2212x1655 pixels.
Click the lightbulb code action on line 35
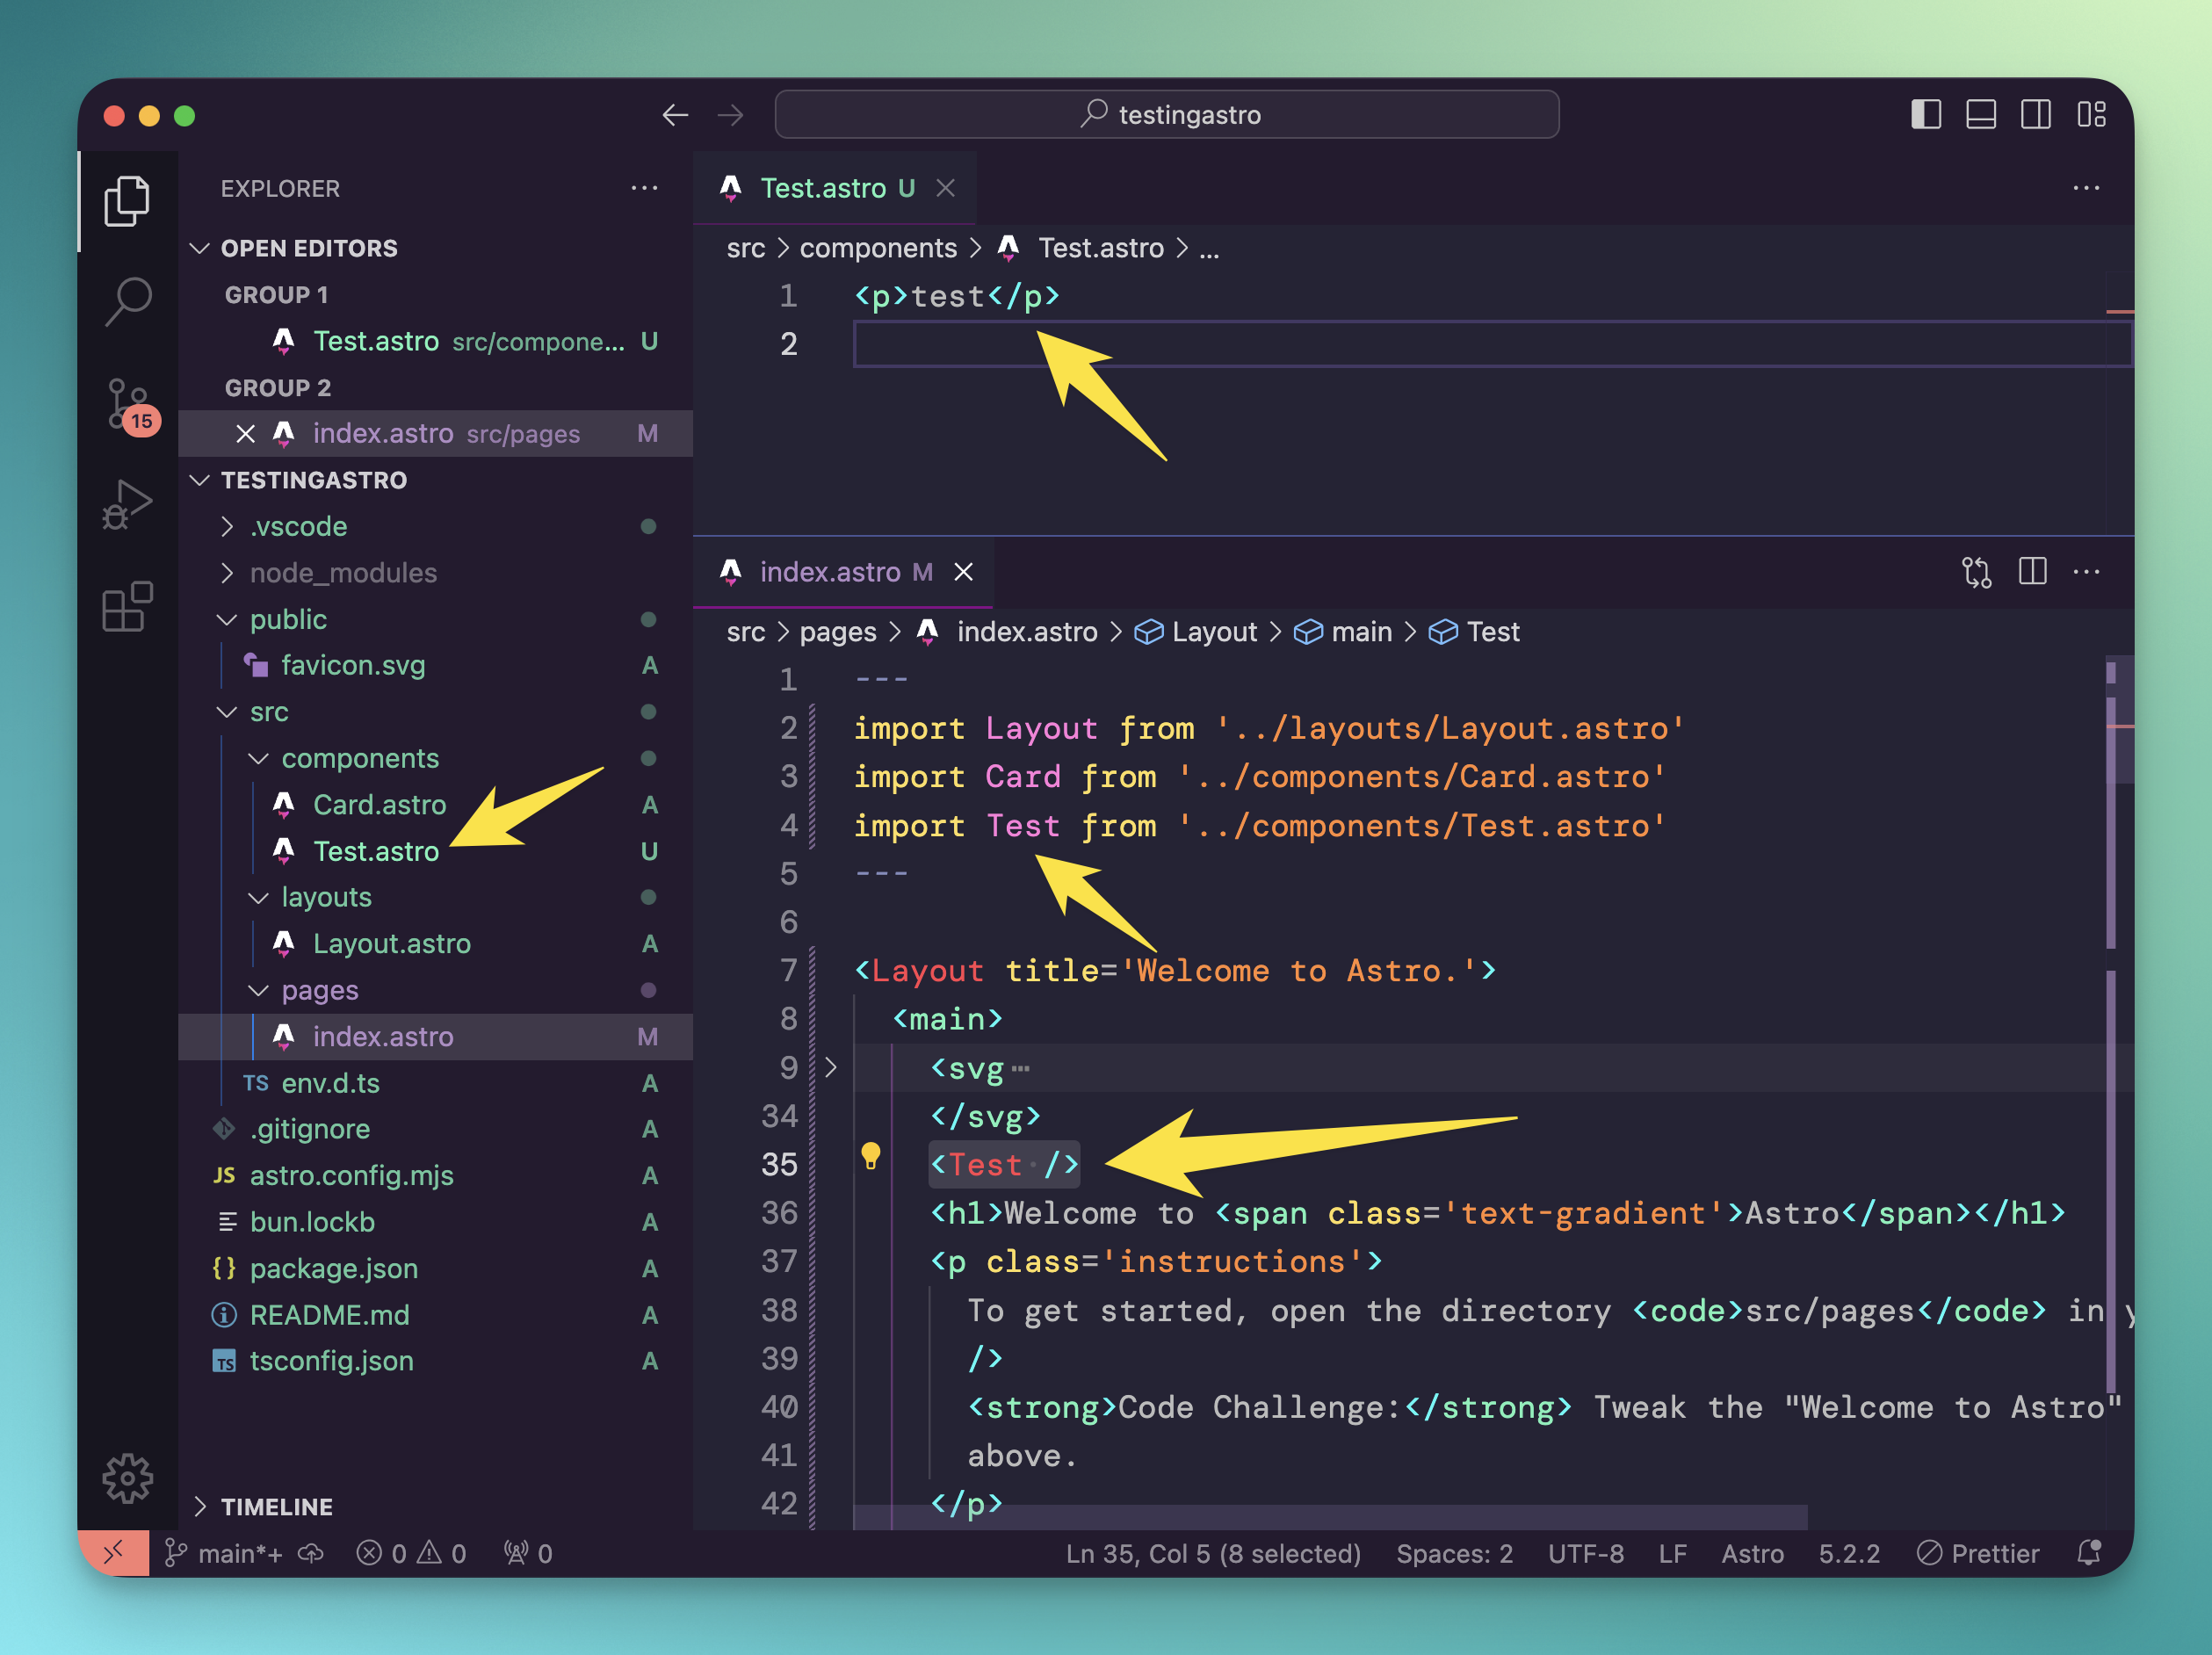click(870, 1156)
